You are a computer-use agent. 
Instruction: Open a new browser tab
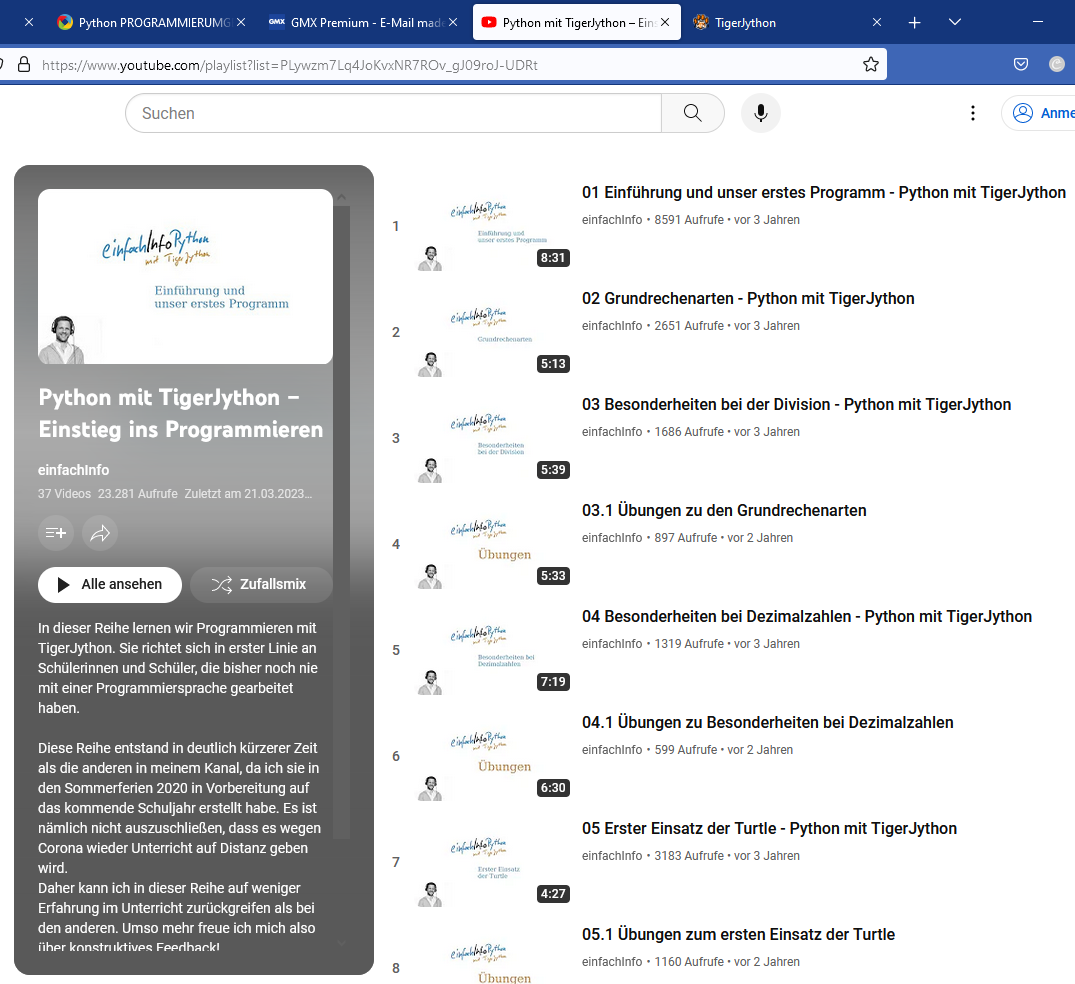click(915, 23)
